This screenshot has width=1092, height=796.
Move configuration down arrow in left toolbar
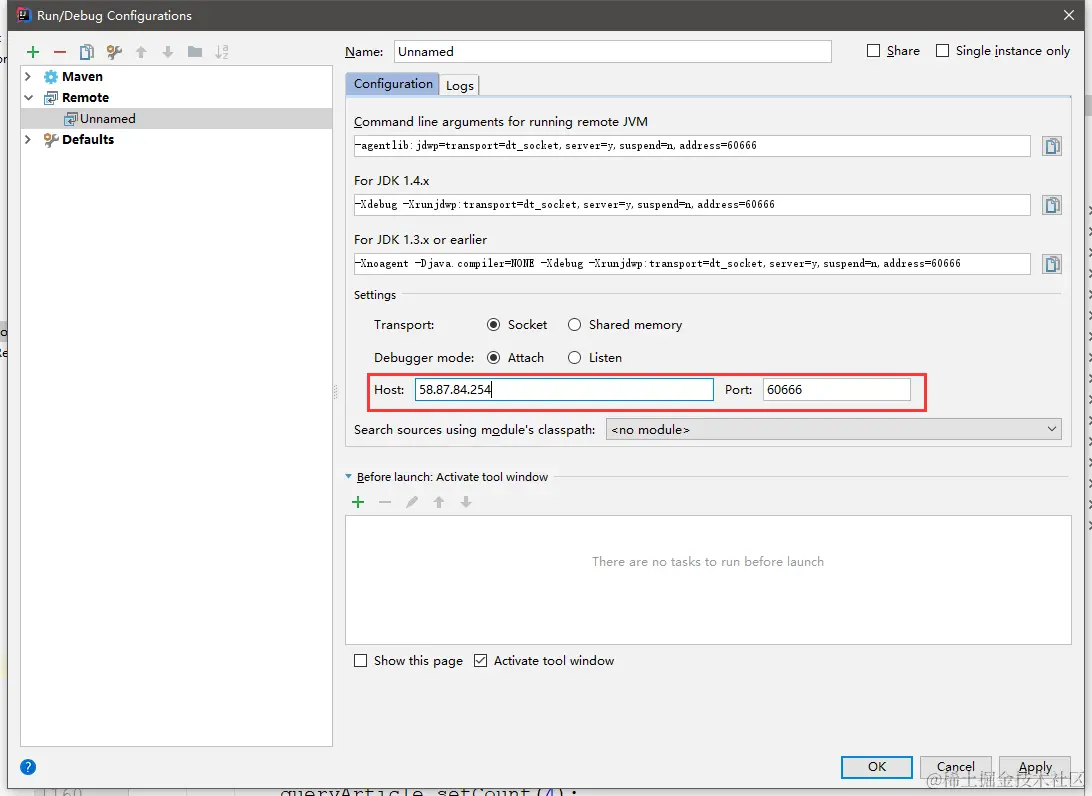pos(168,52)
